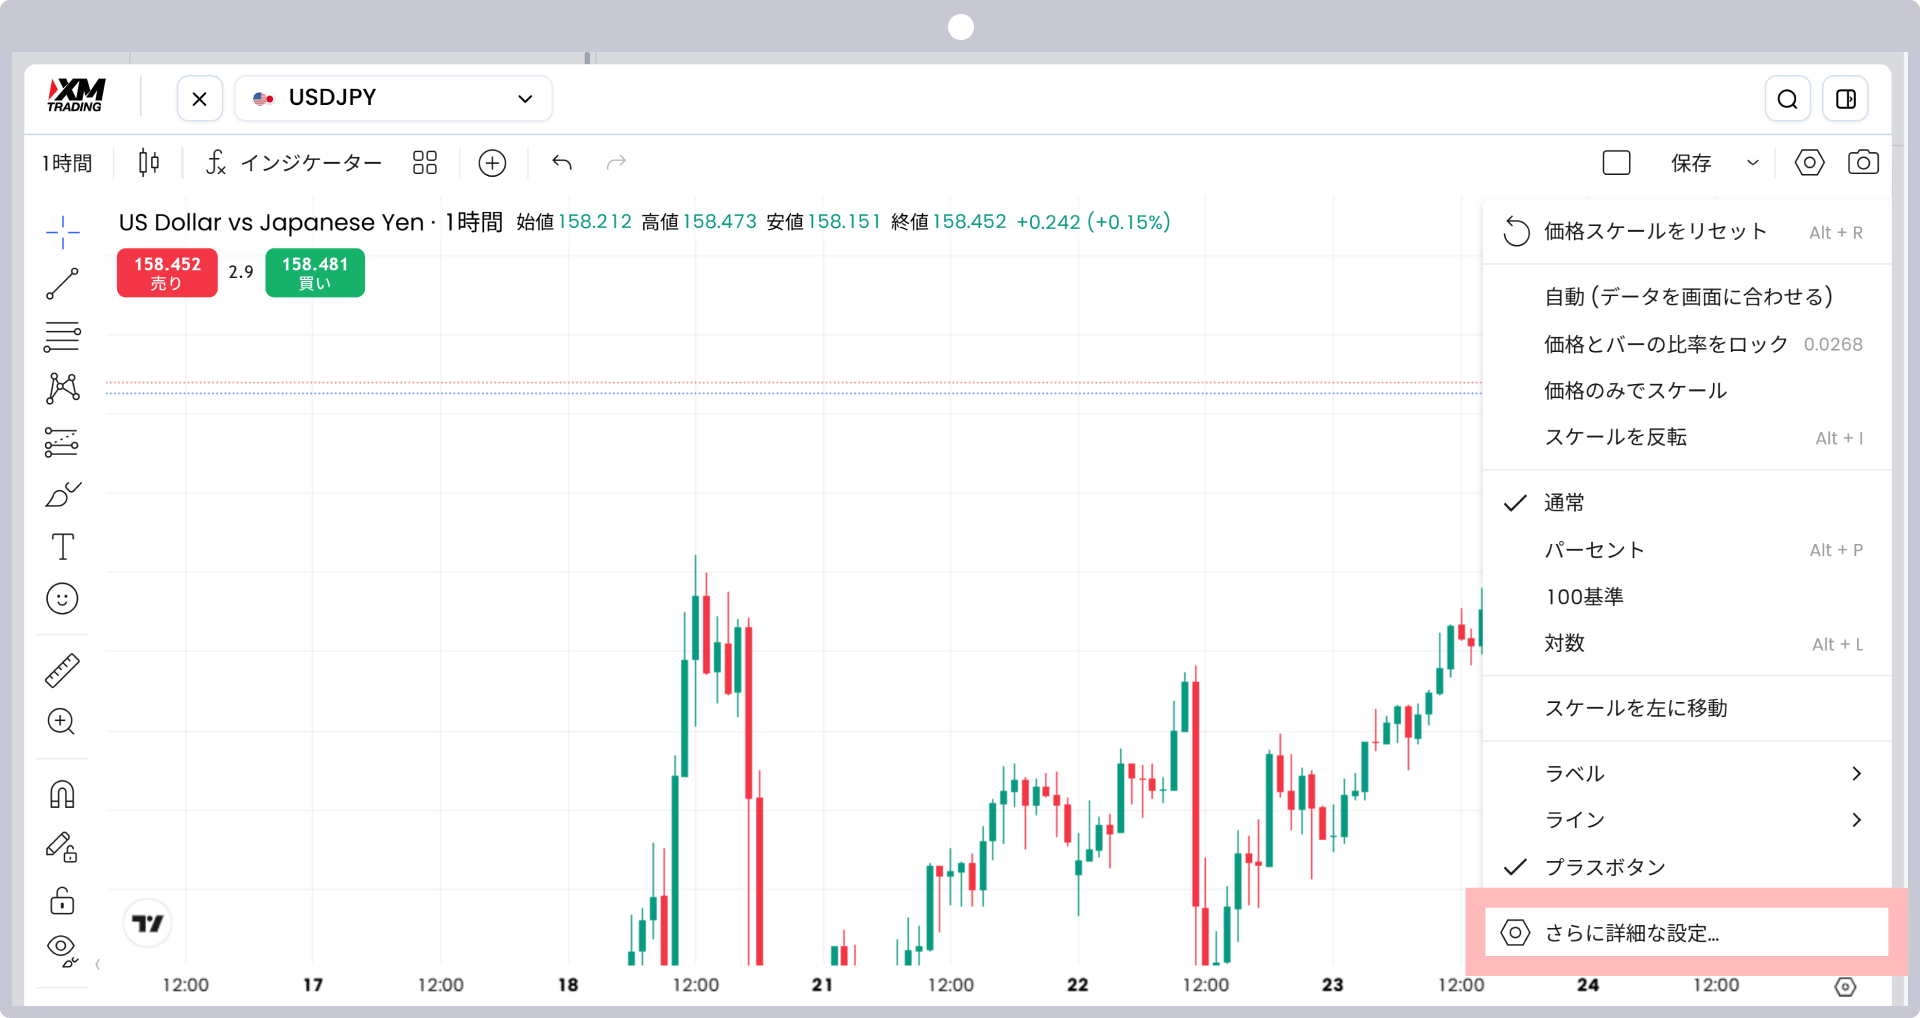
Task: Open the candlestick chart type selector
Action: (149, 162)
